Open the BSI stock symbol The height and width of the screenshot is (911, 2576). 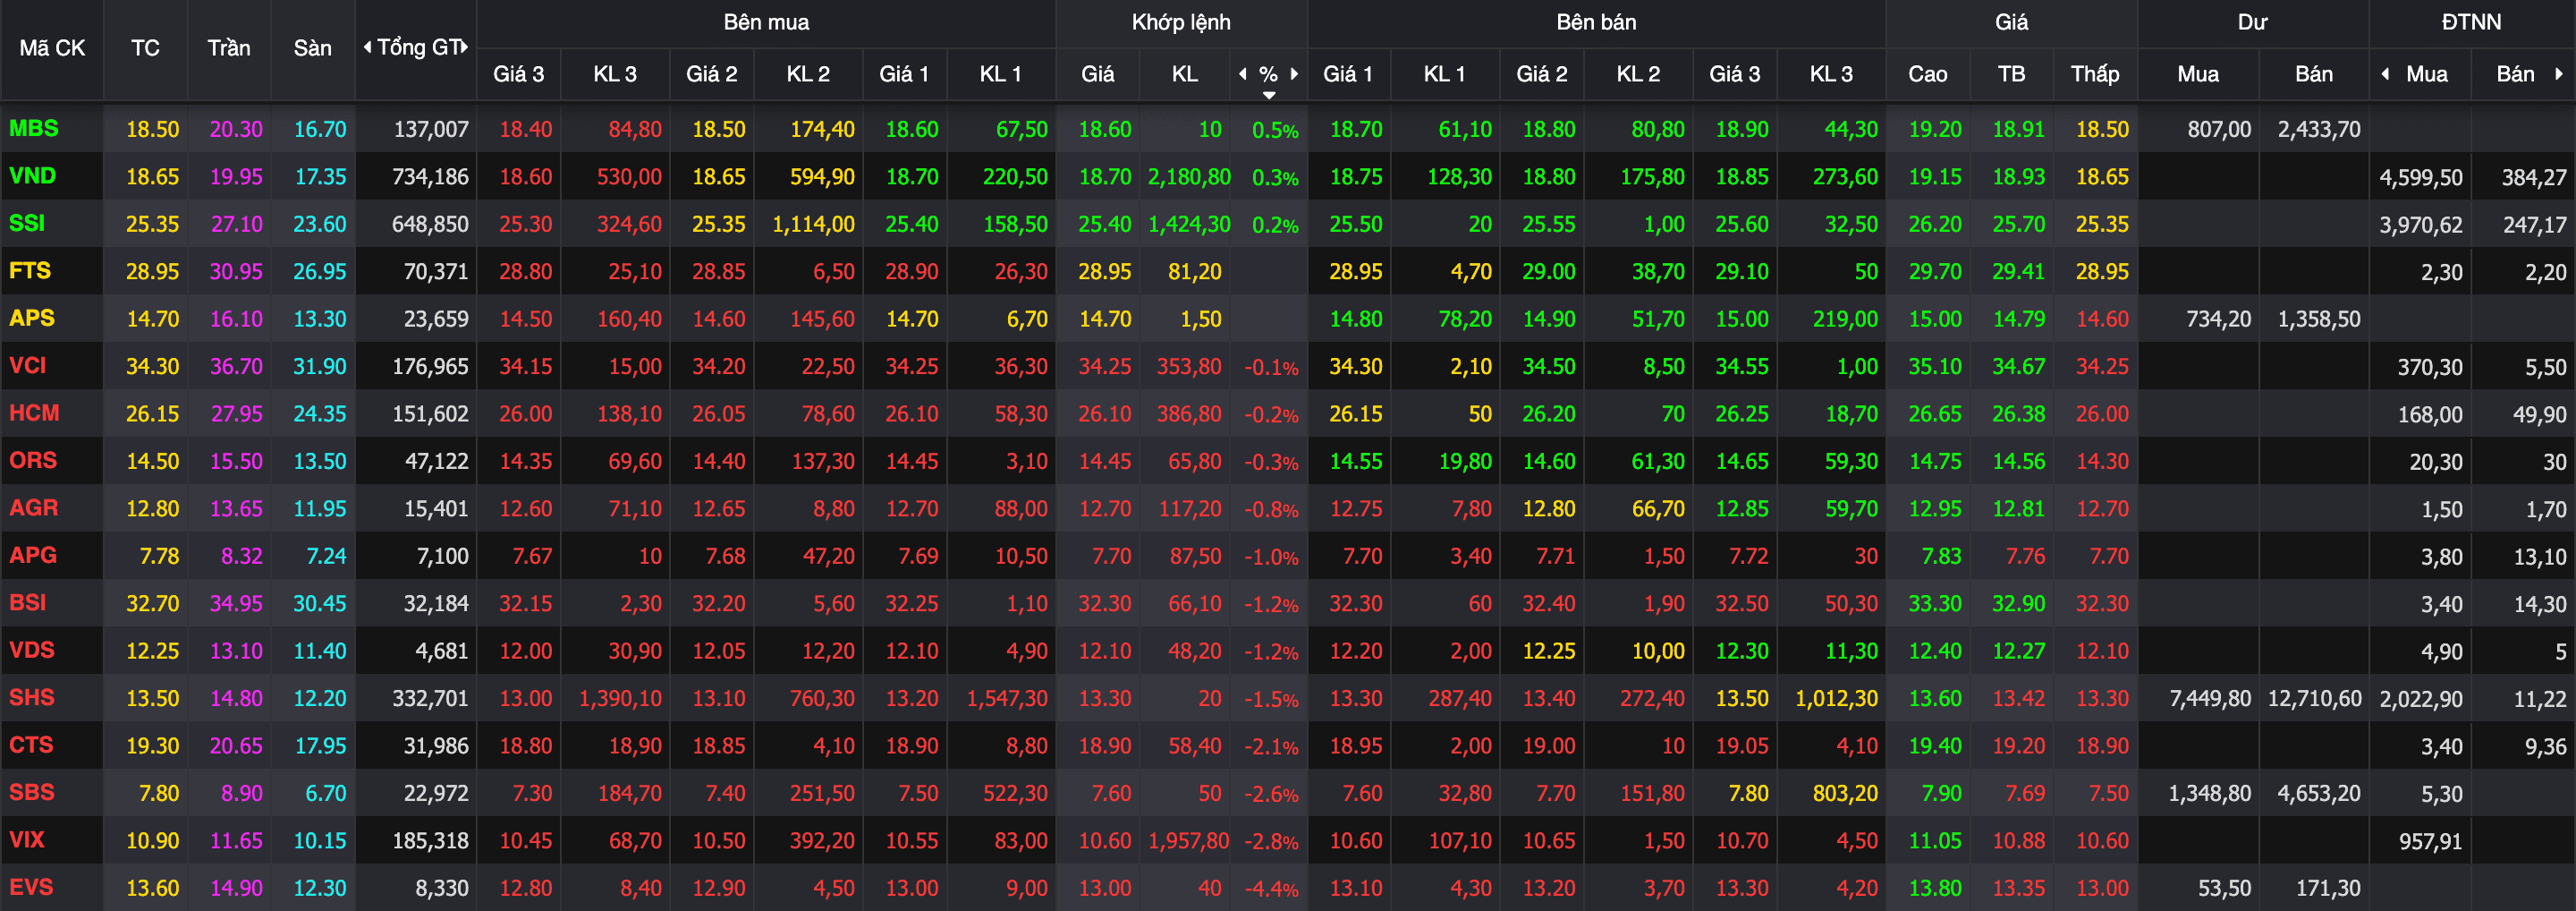[x=28, y=602]
